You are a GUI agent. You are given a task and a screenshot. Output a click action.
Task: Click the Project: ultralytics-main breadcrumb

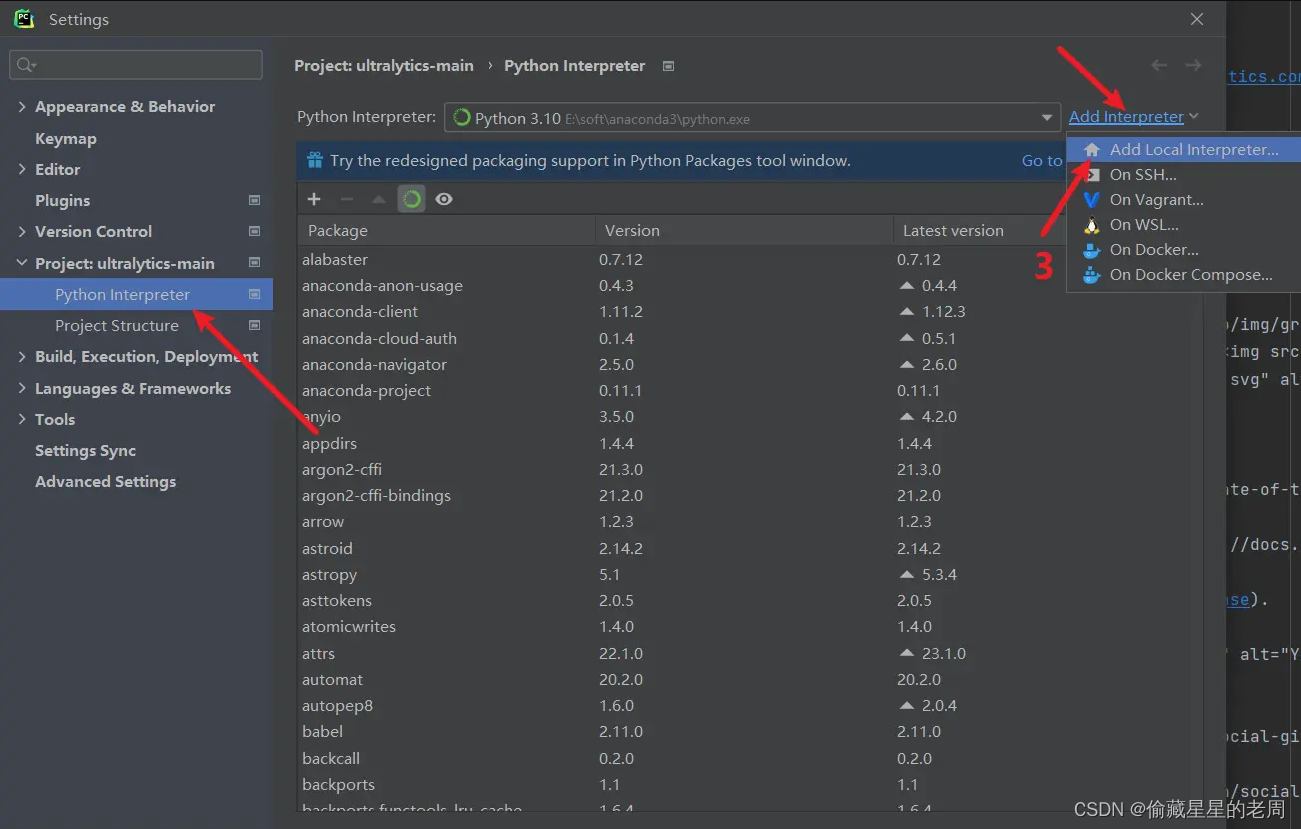(x=384, y=65)
